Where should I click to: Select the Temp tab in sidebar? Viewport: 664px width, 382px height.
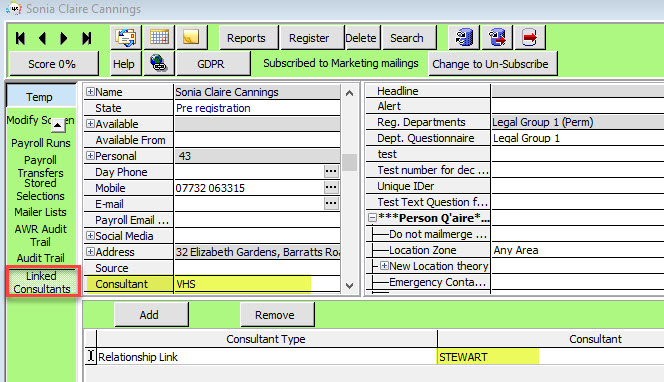click(x=41, y=97)
